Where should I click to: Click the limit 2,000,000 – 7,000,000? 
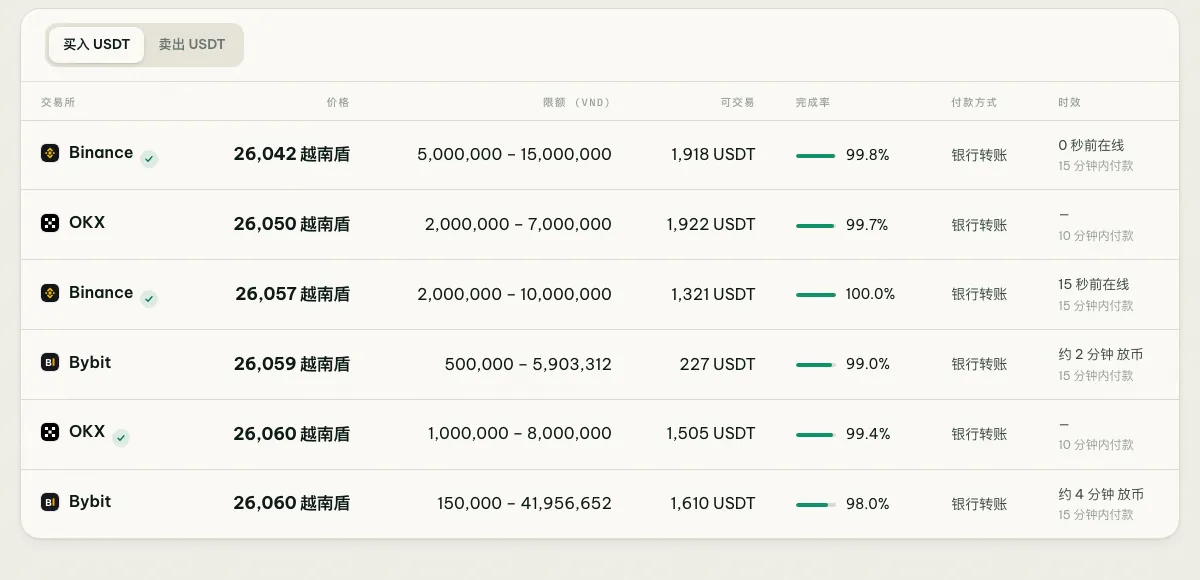pos(518,224)
